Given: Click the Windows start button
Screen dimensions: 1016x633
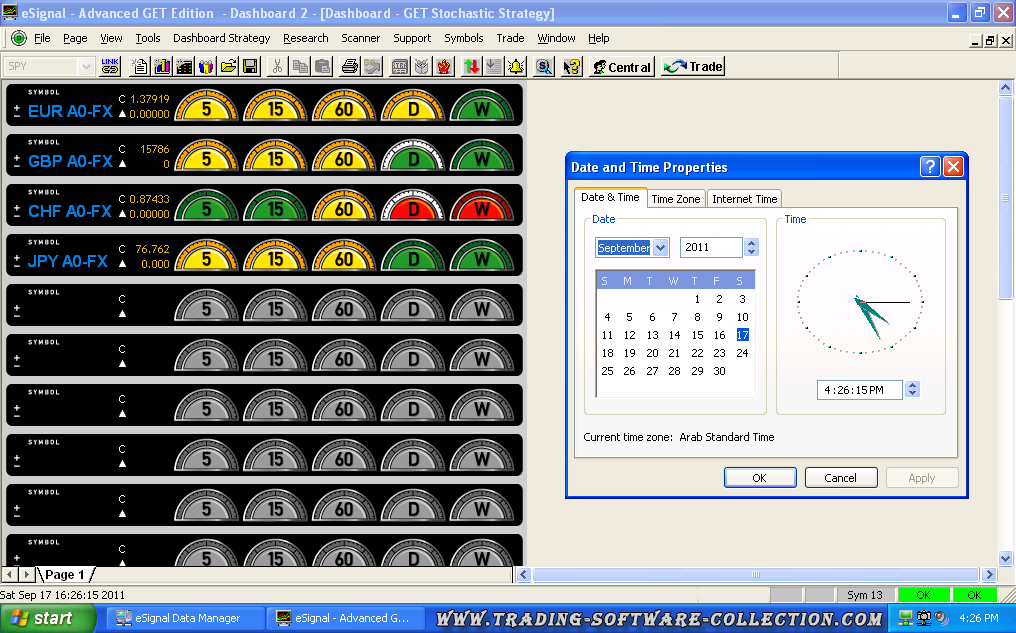Looking at the screenshot, I should pos(40,618).
